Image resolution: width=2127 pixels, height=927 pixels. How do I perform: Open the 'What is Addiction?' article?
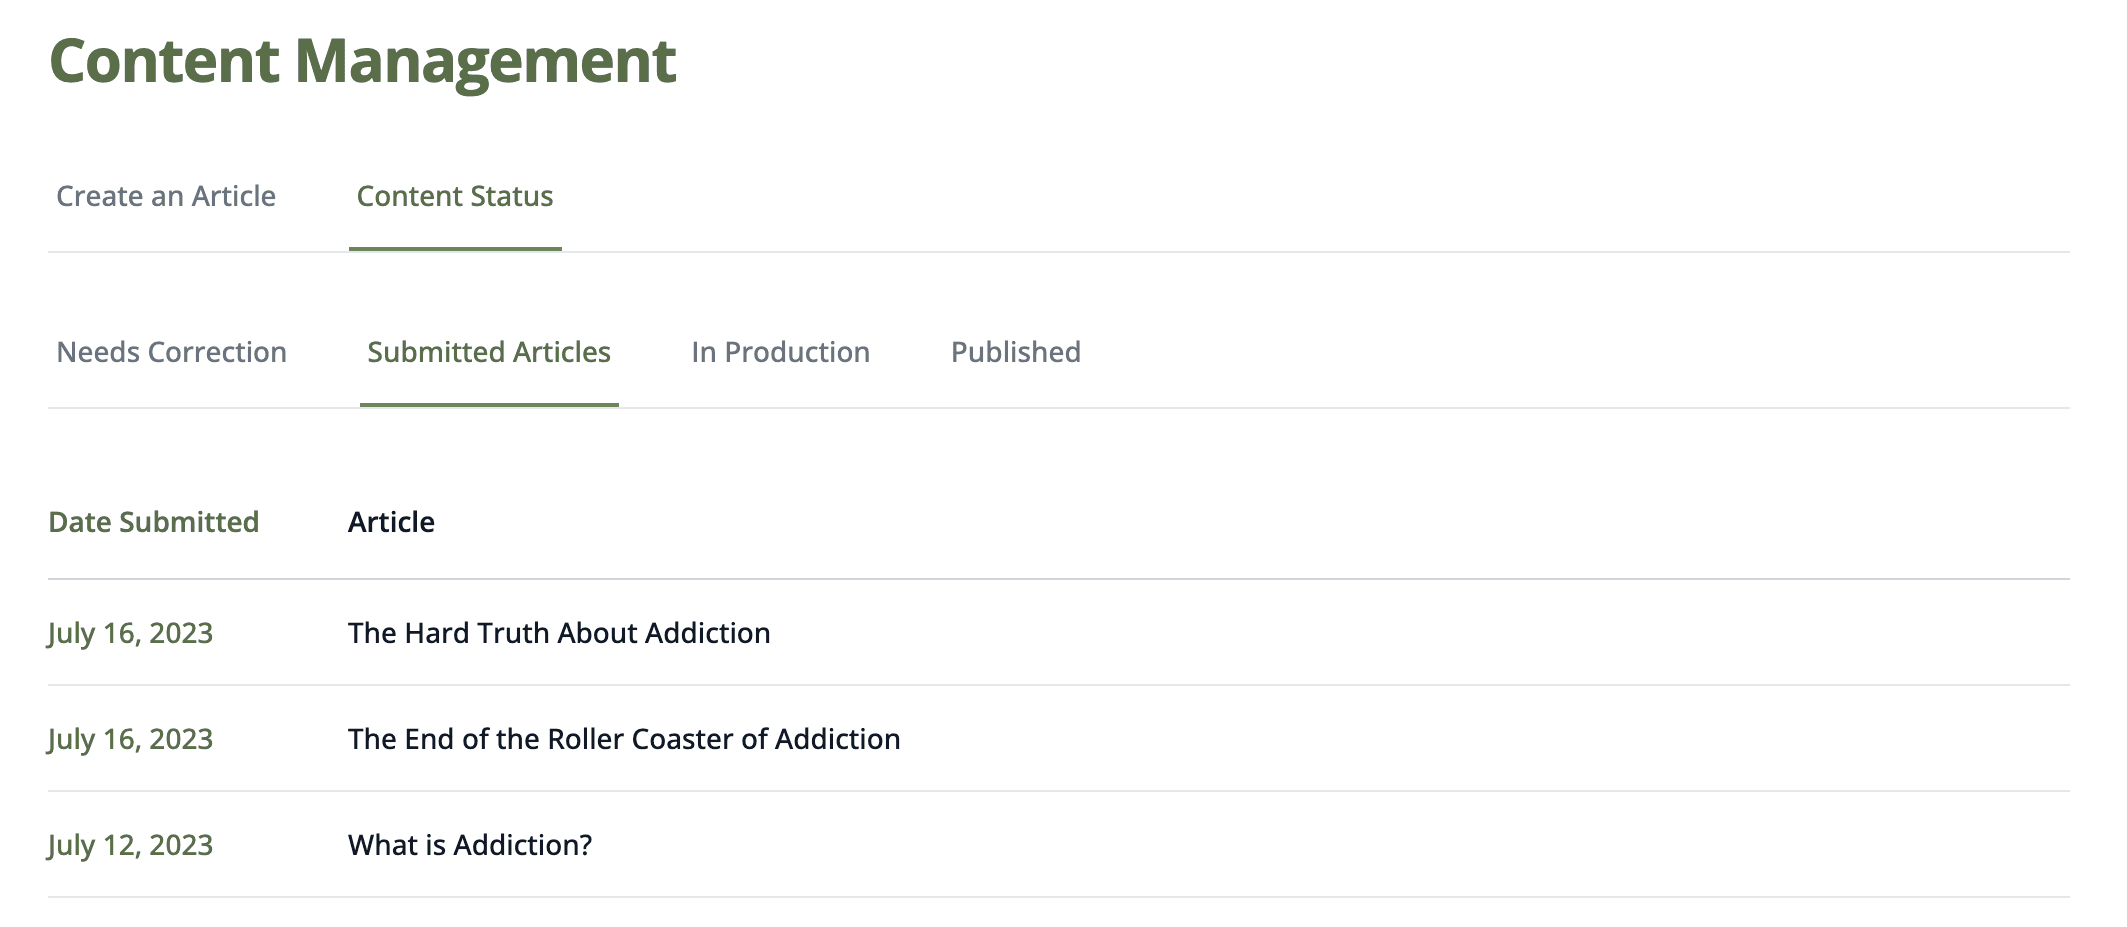pos(469,844)
